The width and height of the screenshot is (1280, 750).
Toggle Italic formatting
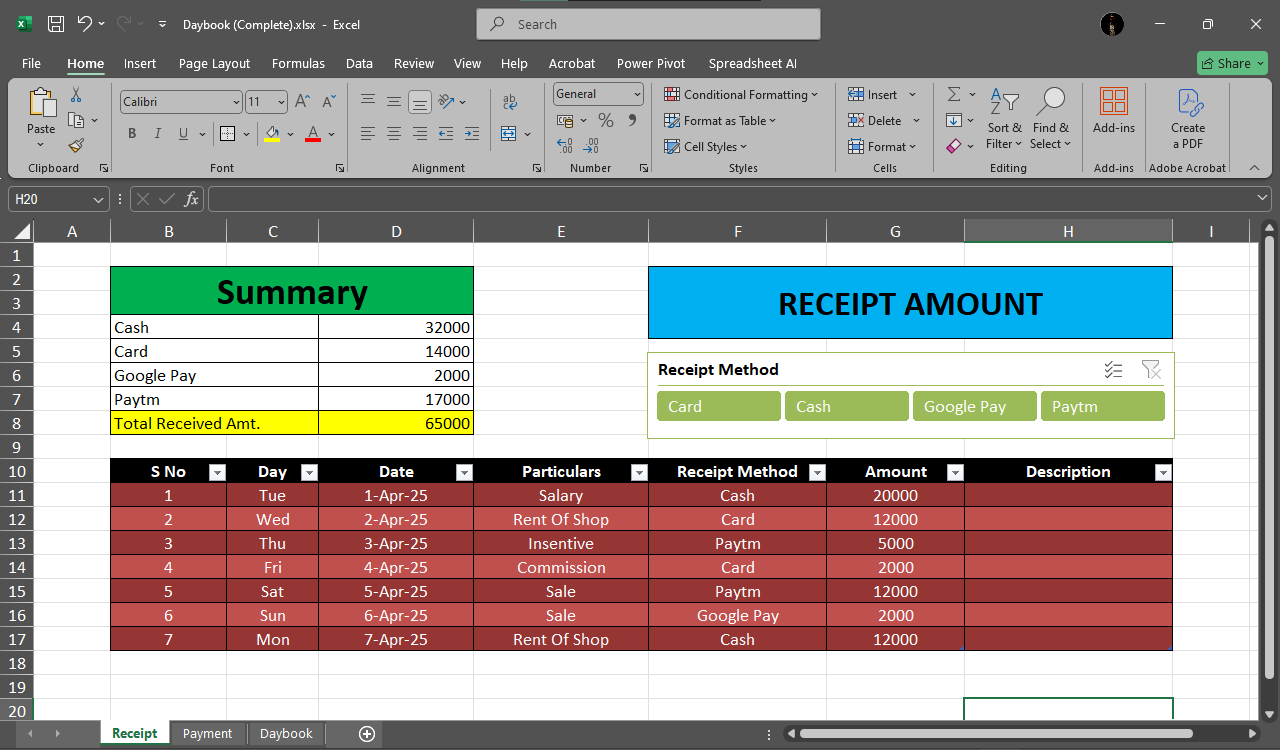[x=158, y=134]
